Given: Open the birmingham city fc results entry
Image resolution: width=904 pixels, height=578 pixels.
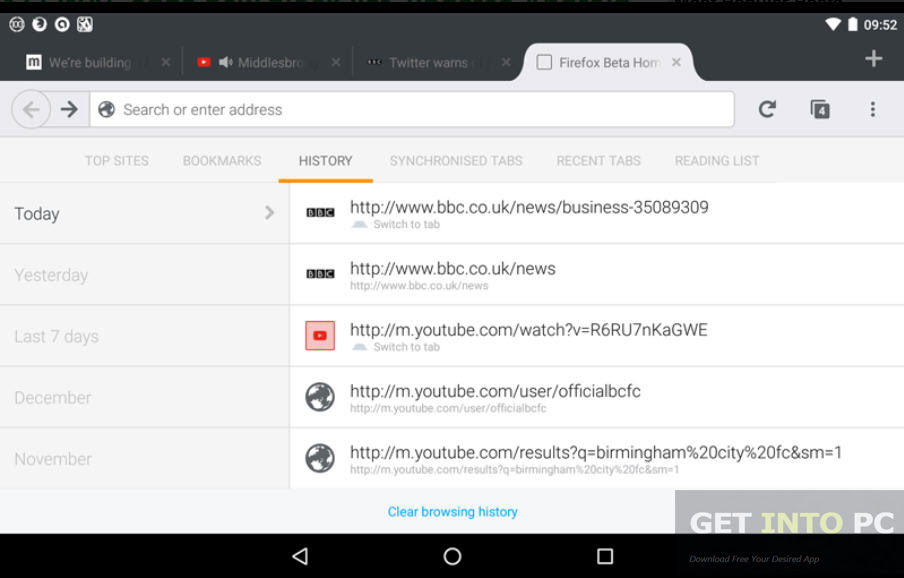Looking at the screenshot, I should [597, 459].
